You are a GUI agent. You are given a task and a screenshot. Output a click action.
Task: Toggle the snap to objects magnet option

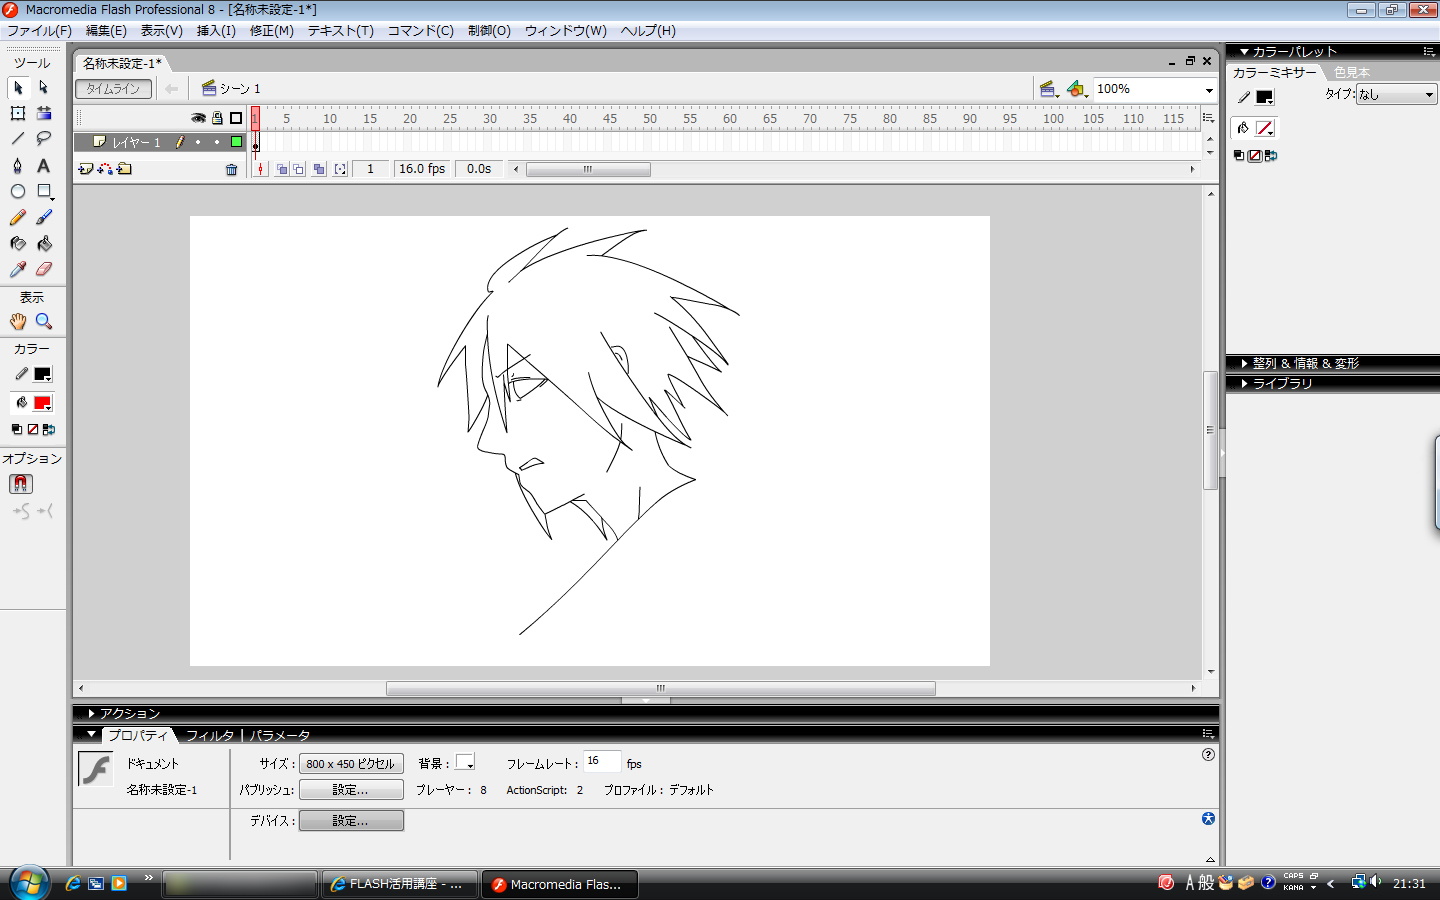coord(21,484)
